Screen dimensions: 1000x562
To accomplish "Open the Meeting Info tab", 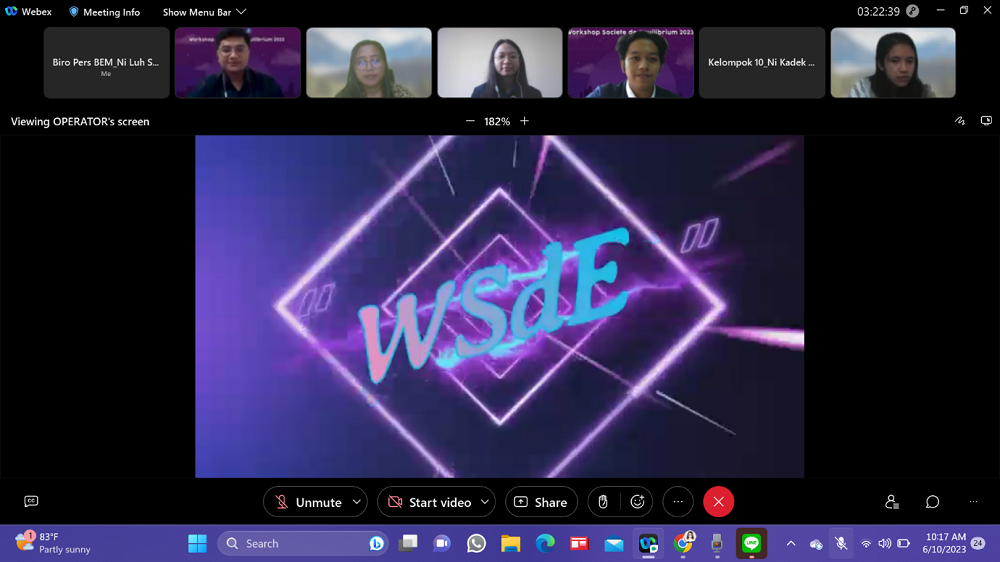I will [104, 12].
